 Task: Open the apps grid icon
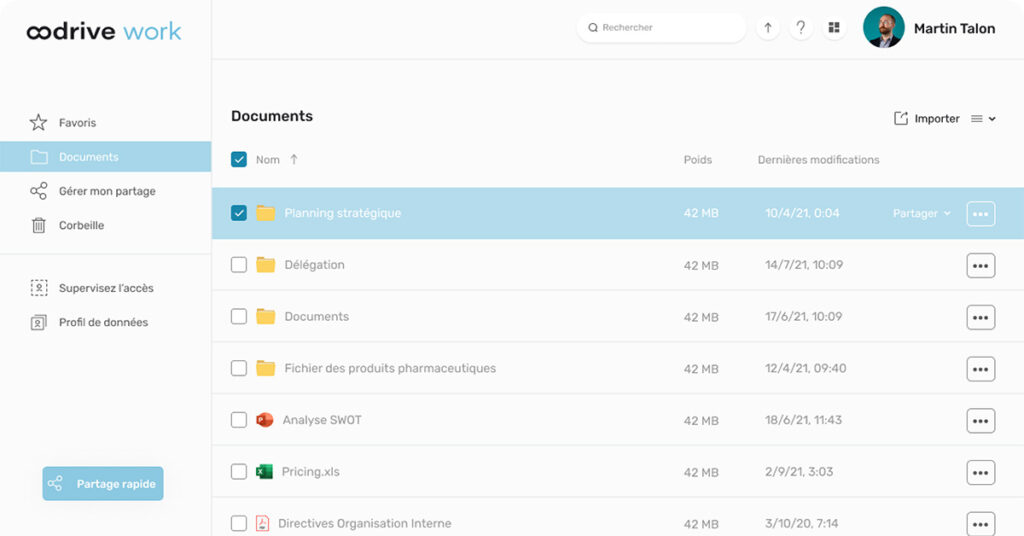833,28
